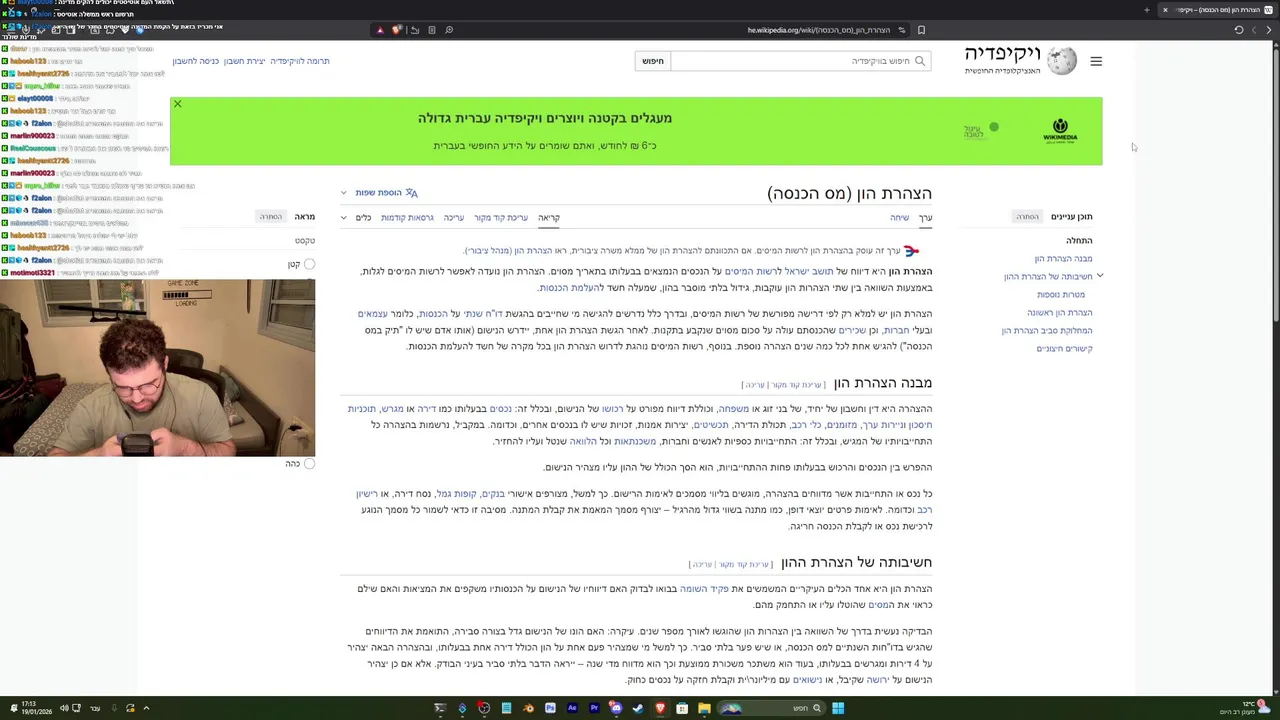Close the green donation banner
This screenshot has width=1280, height=720.
pos(177,104)
